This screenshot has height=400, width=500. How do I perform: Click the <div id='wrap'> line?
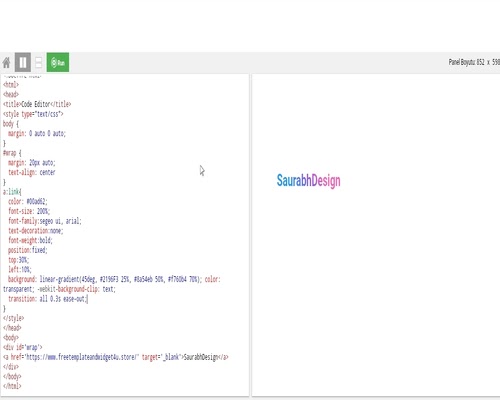23,347
